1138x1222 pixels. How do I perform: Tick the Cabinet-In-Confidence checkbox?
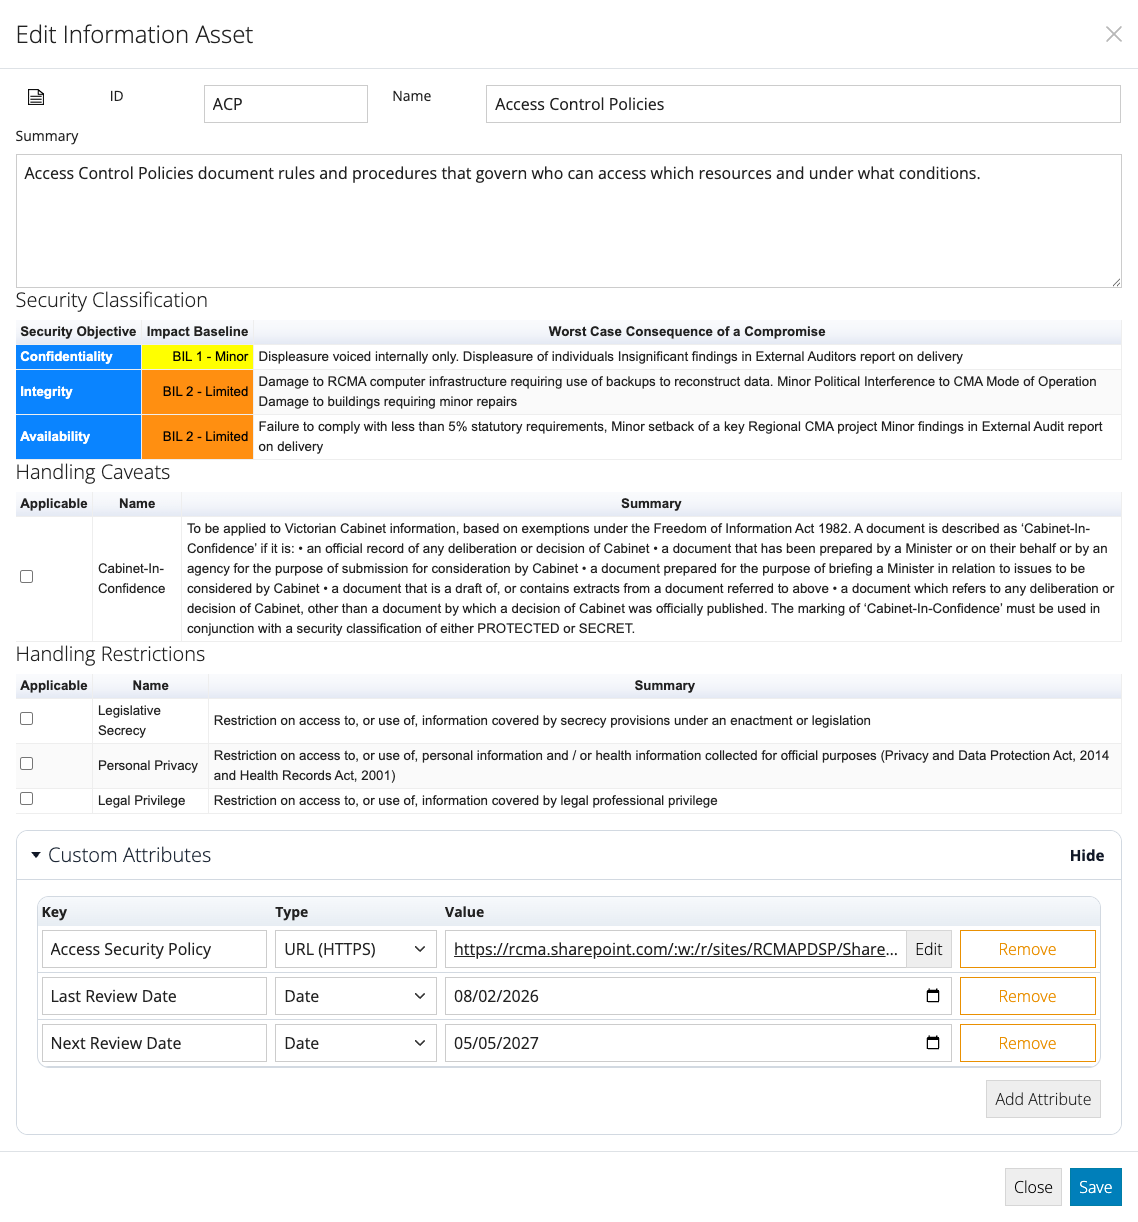27,577
